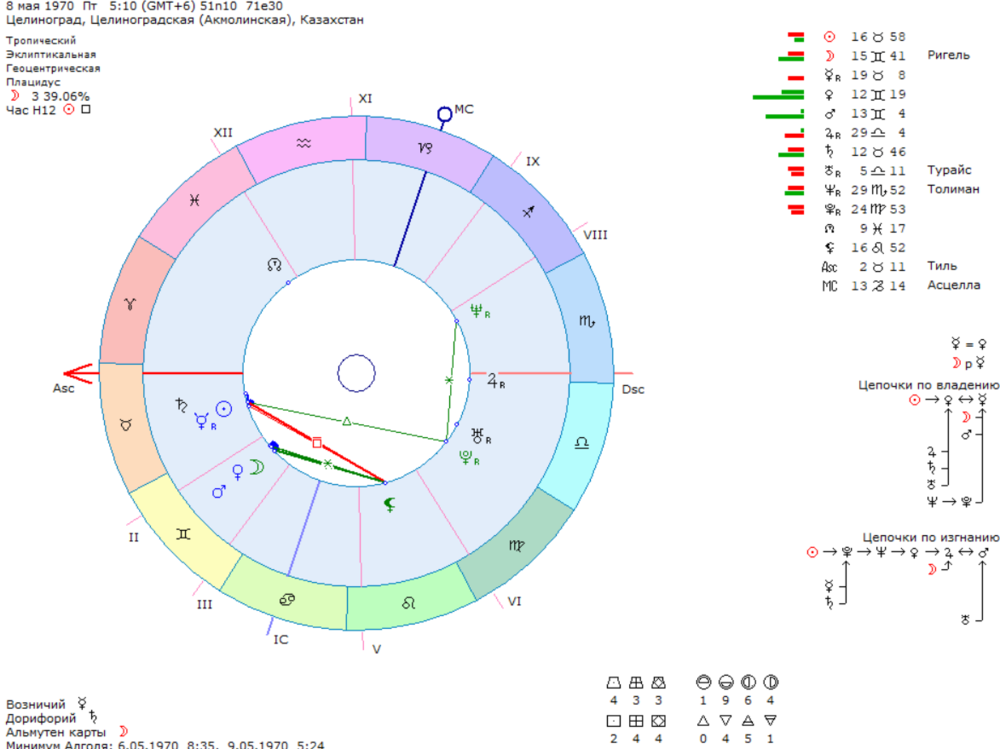Select the "Эклиптикальная" label
Screen dimensions: 1000x749
[x=51, y=54]
